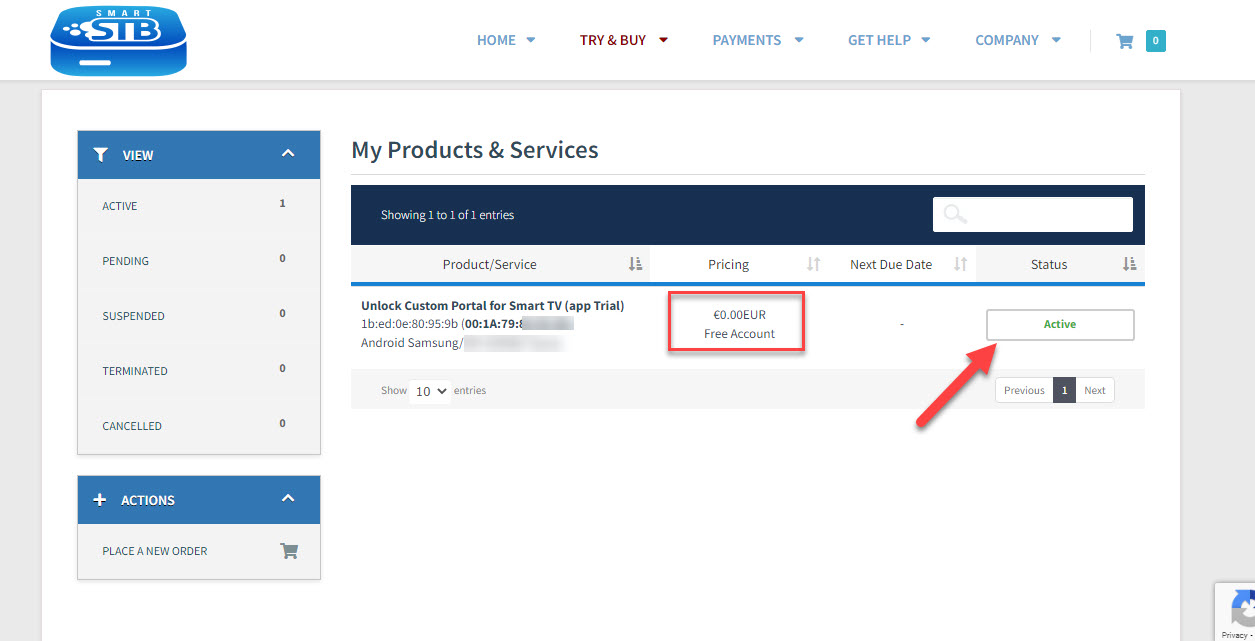Click the Smart STB logo

point(118,40)
